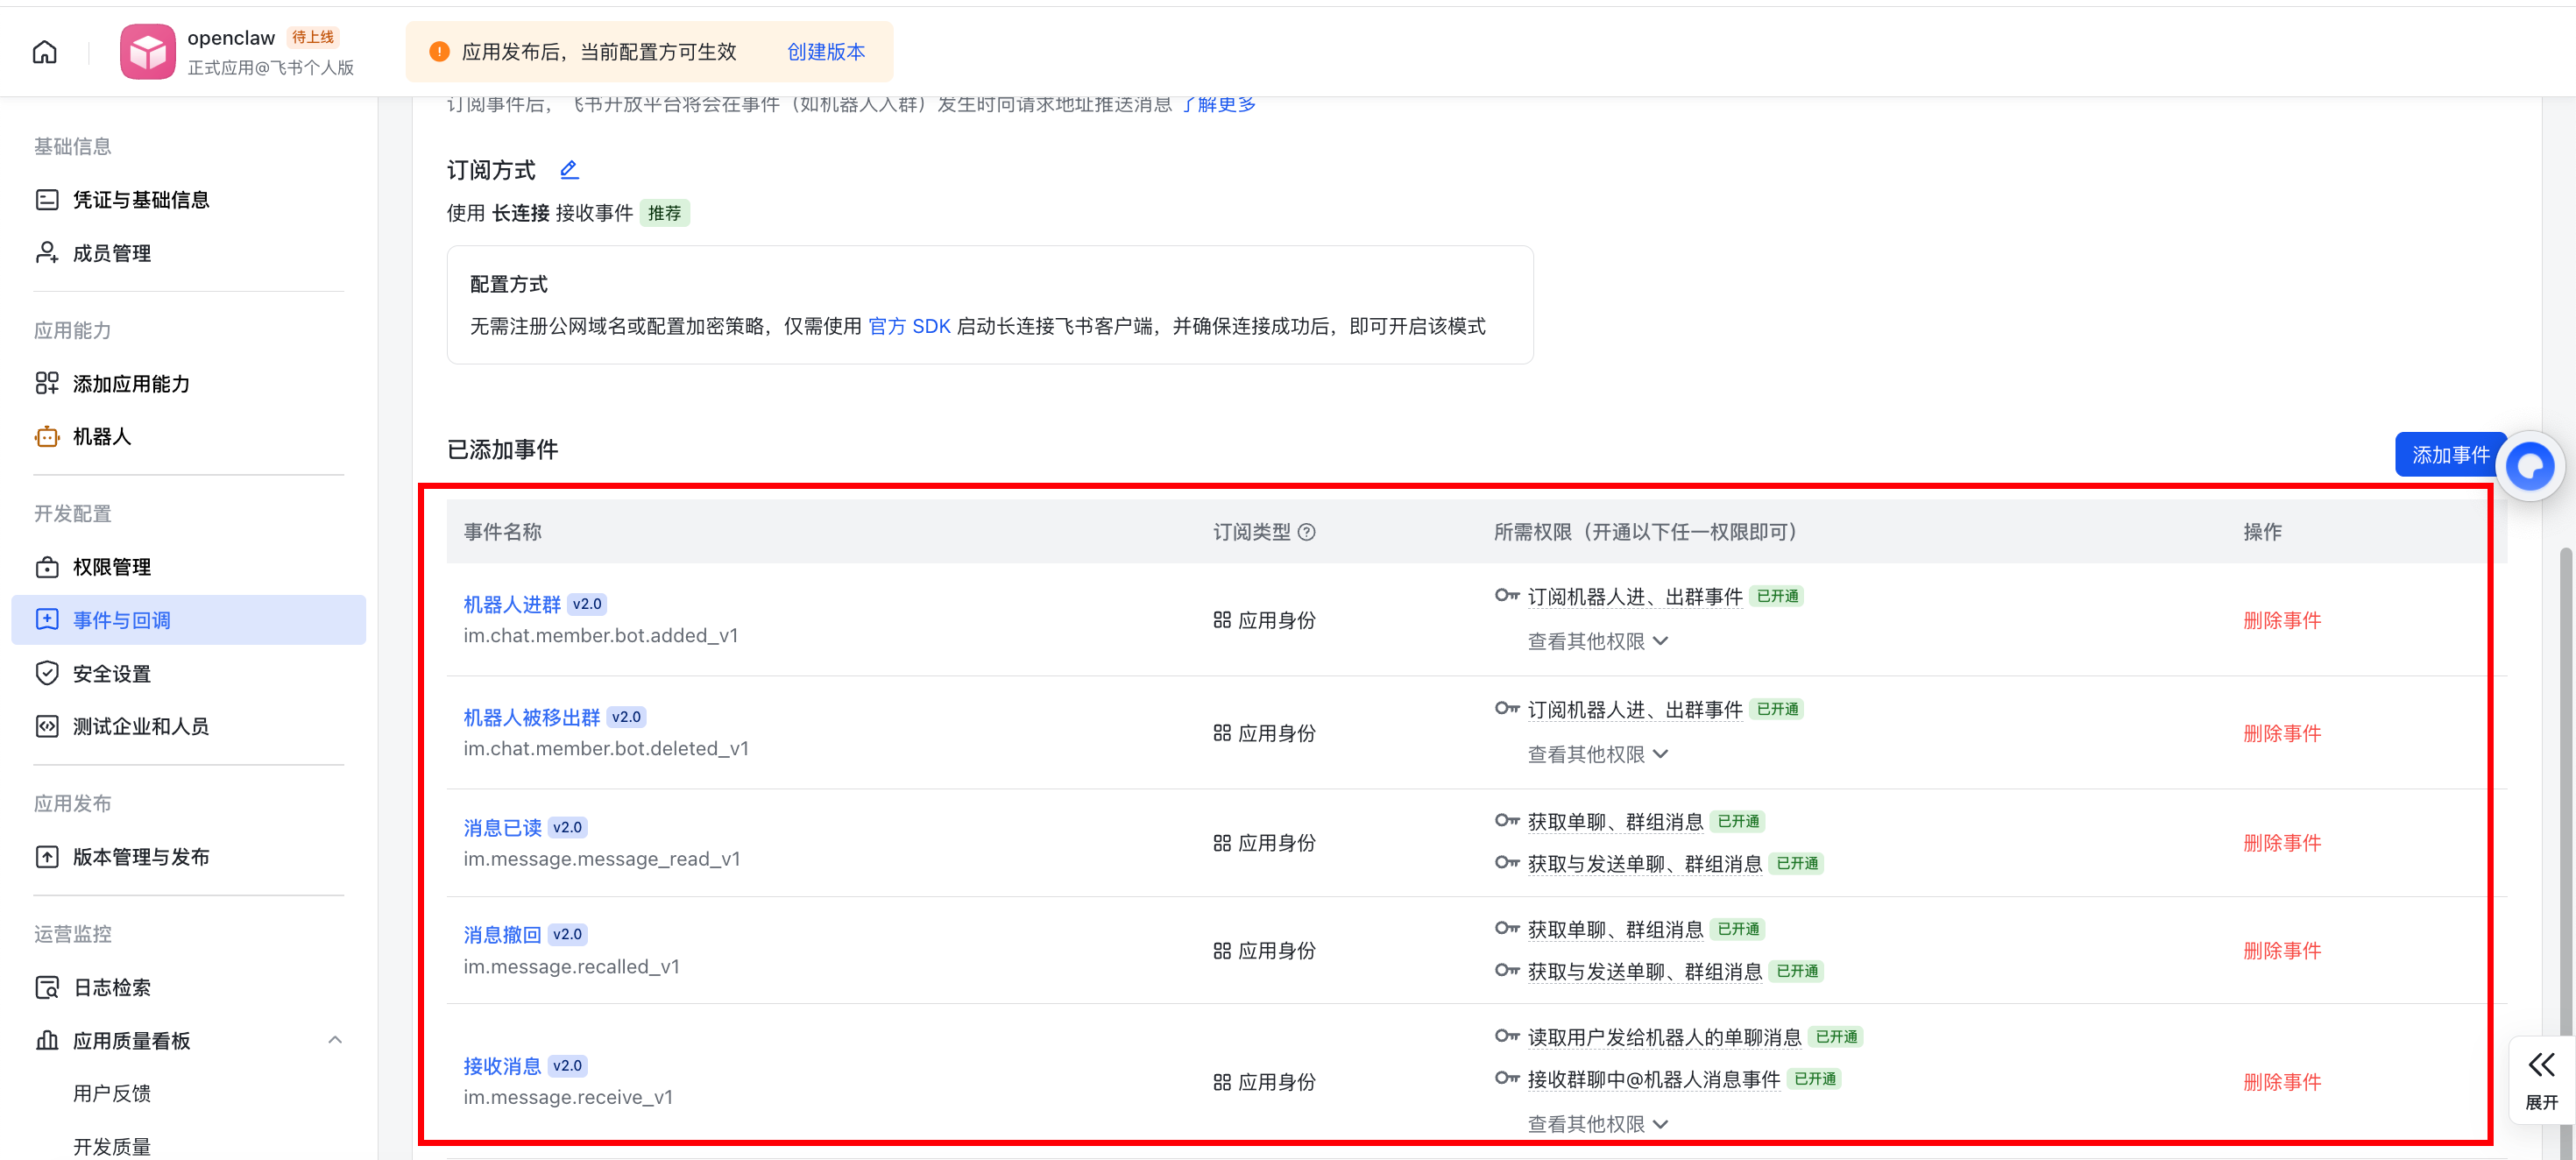The height and width of the screenshot is (1160, 2576).
Task: Delete the 机器人被移出群 event
Action: pos(2282,733)
